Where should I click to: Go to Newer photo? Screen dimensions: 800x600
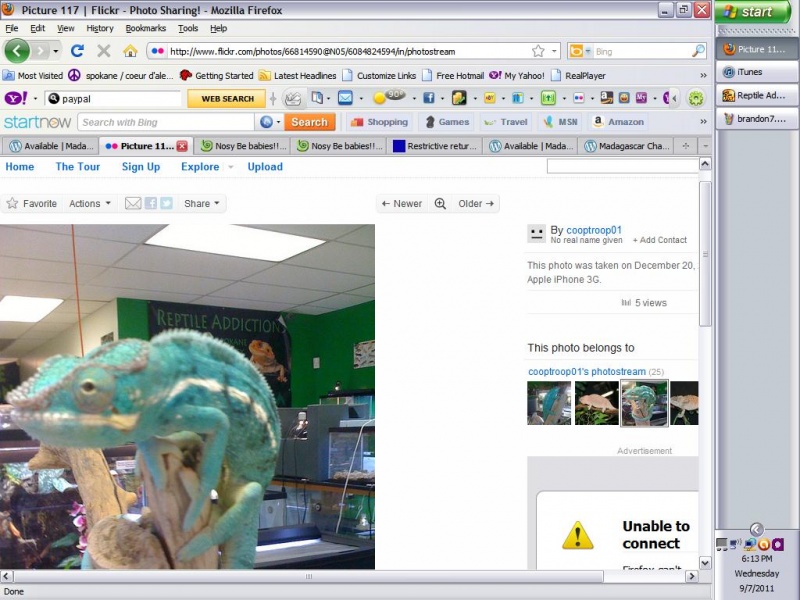point(402,204)
